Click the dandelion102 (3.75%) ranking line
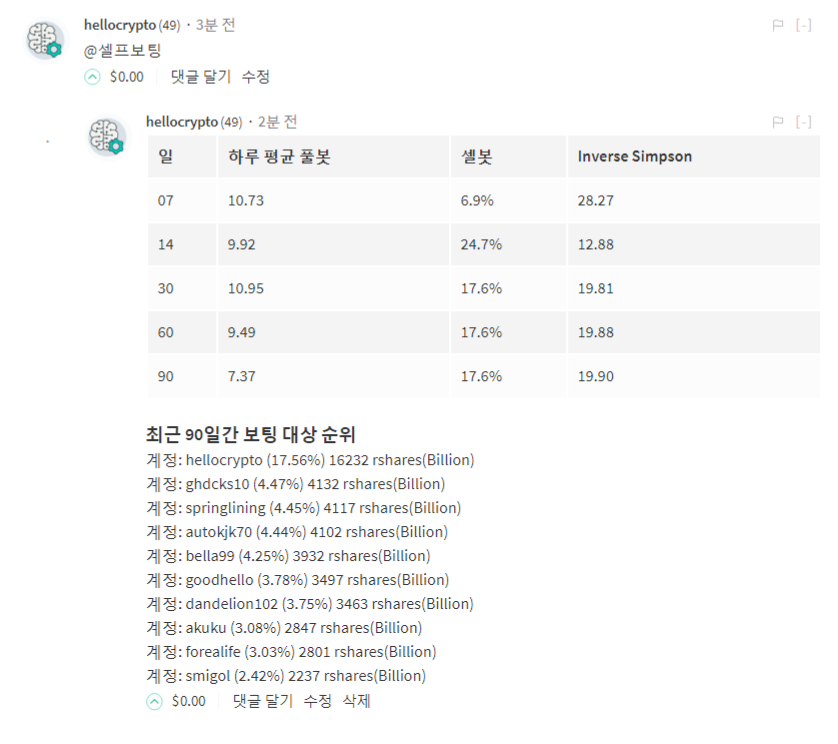The image size is (838, 744). [310, 604]
